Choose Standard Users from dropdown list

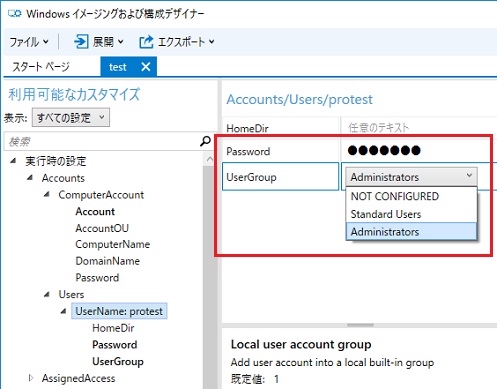[411, 214]
